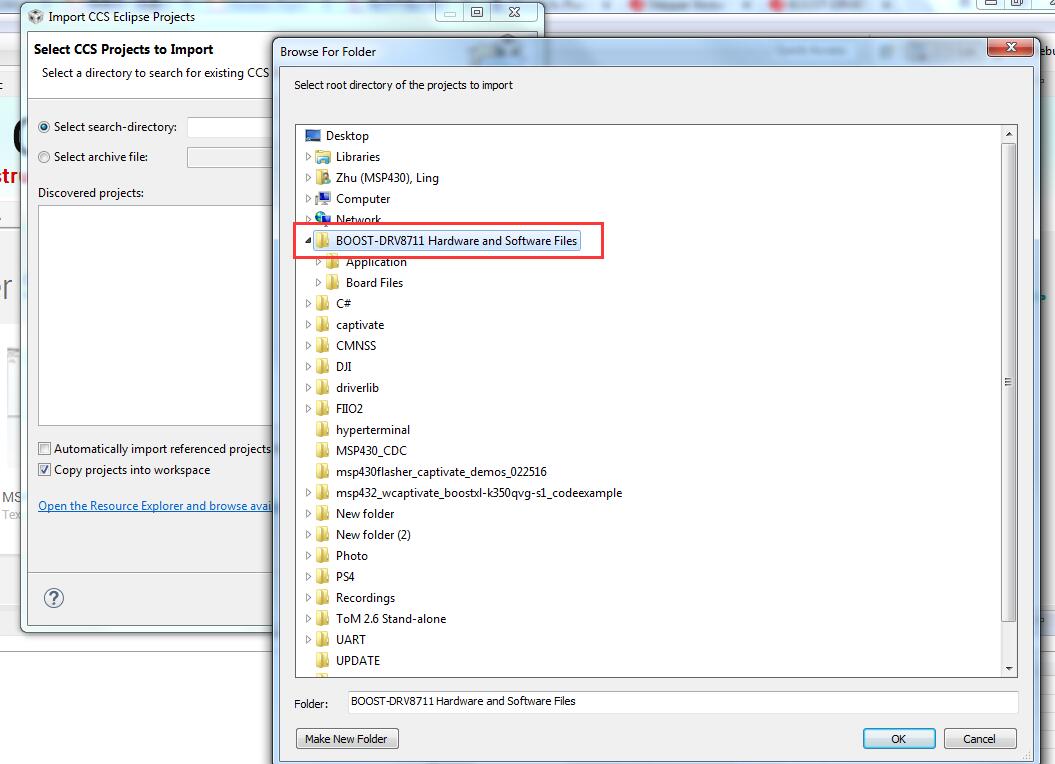Expand the captivate folder node
Image resolution: width=1055 pixels, height=764 pixels.
(x=308, y=324)
